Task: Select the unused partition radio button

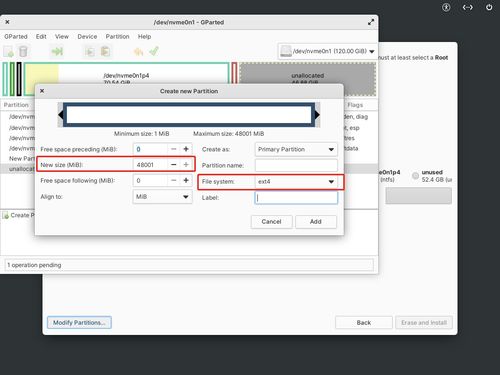Action: click(415, 176)
